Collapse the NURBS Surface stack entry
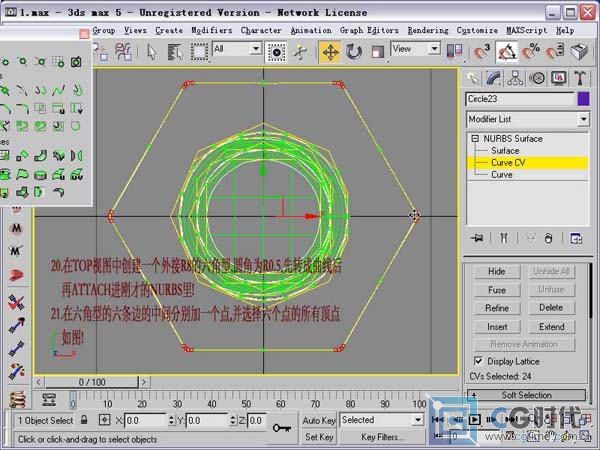600x450 pixels. pos(475,138)
